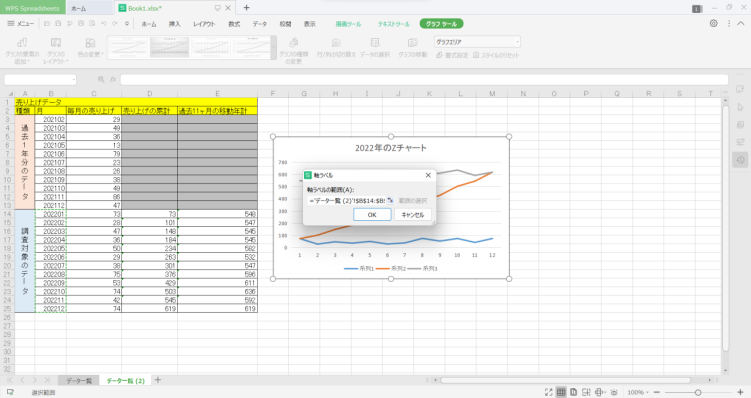751x398 pixels.
Task: Select the page layout view icon
Action: click(573, 392)
